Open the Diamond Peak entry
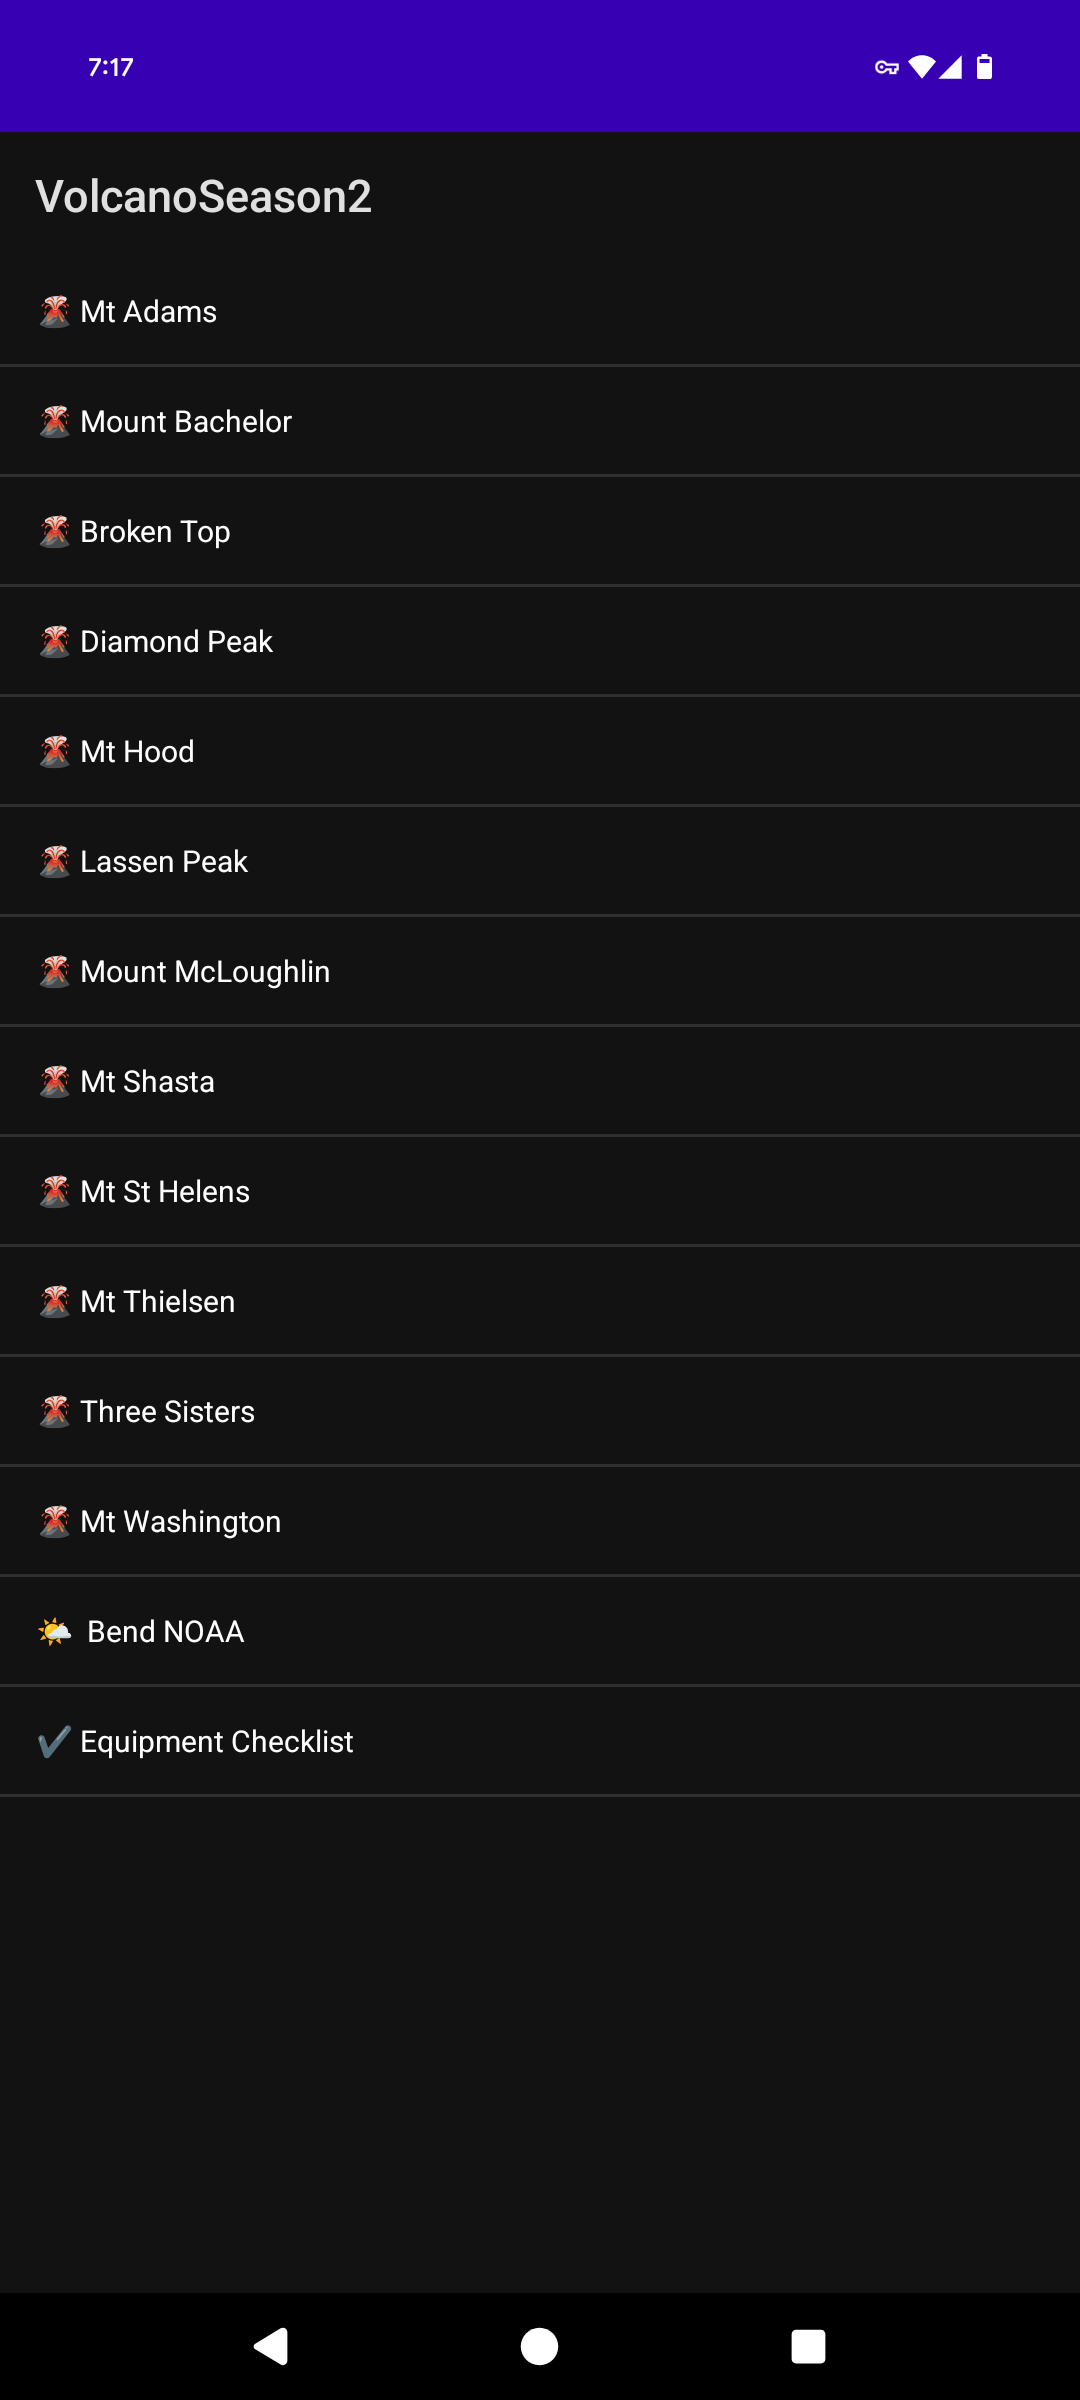Screen dimensions: 1080x2400 click(x=176, y=642)
